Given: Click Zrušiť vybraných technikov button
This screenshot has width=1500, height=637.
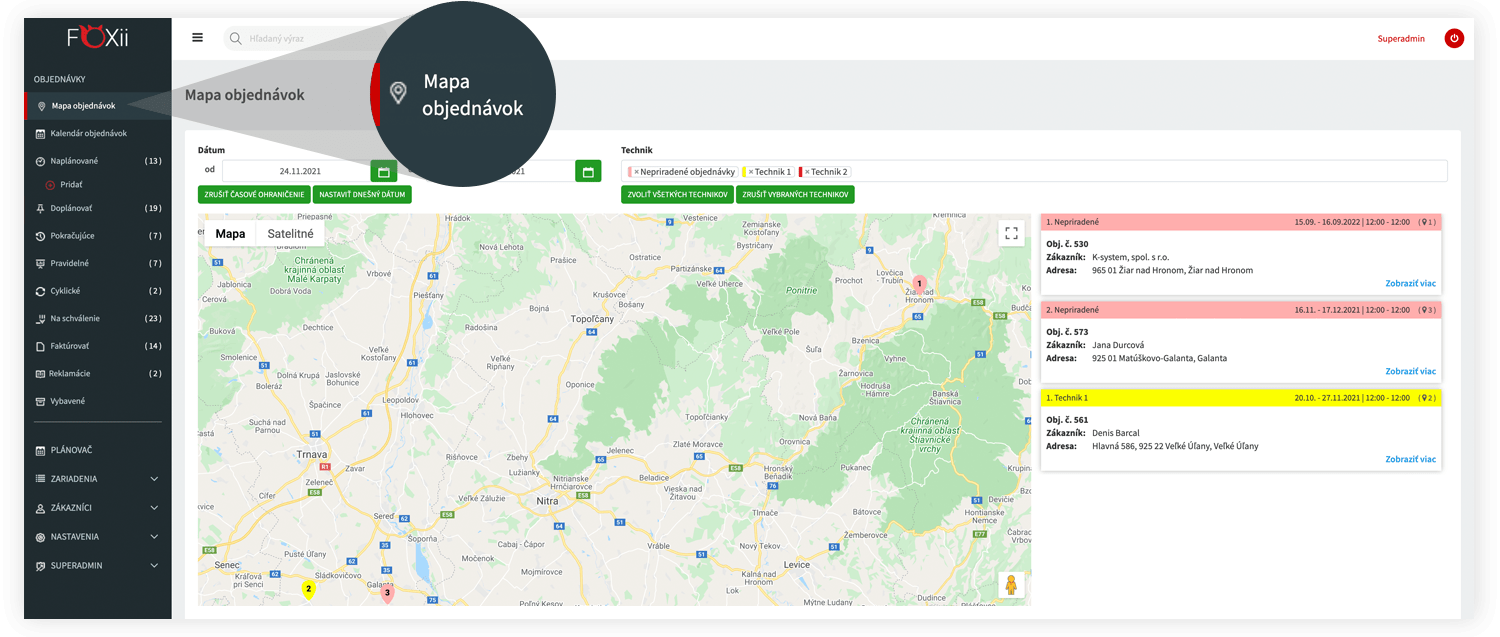Looking at the screenshot, I should pyautogui.click(x=795, y=195).
